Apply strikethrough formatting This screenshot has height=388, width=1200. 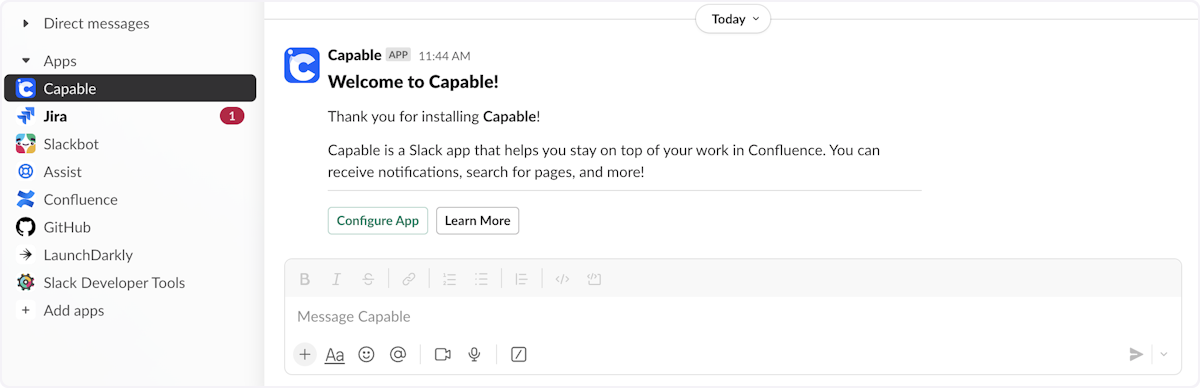368,279
